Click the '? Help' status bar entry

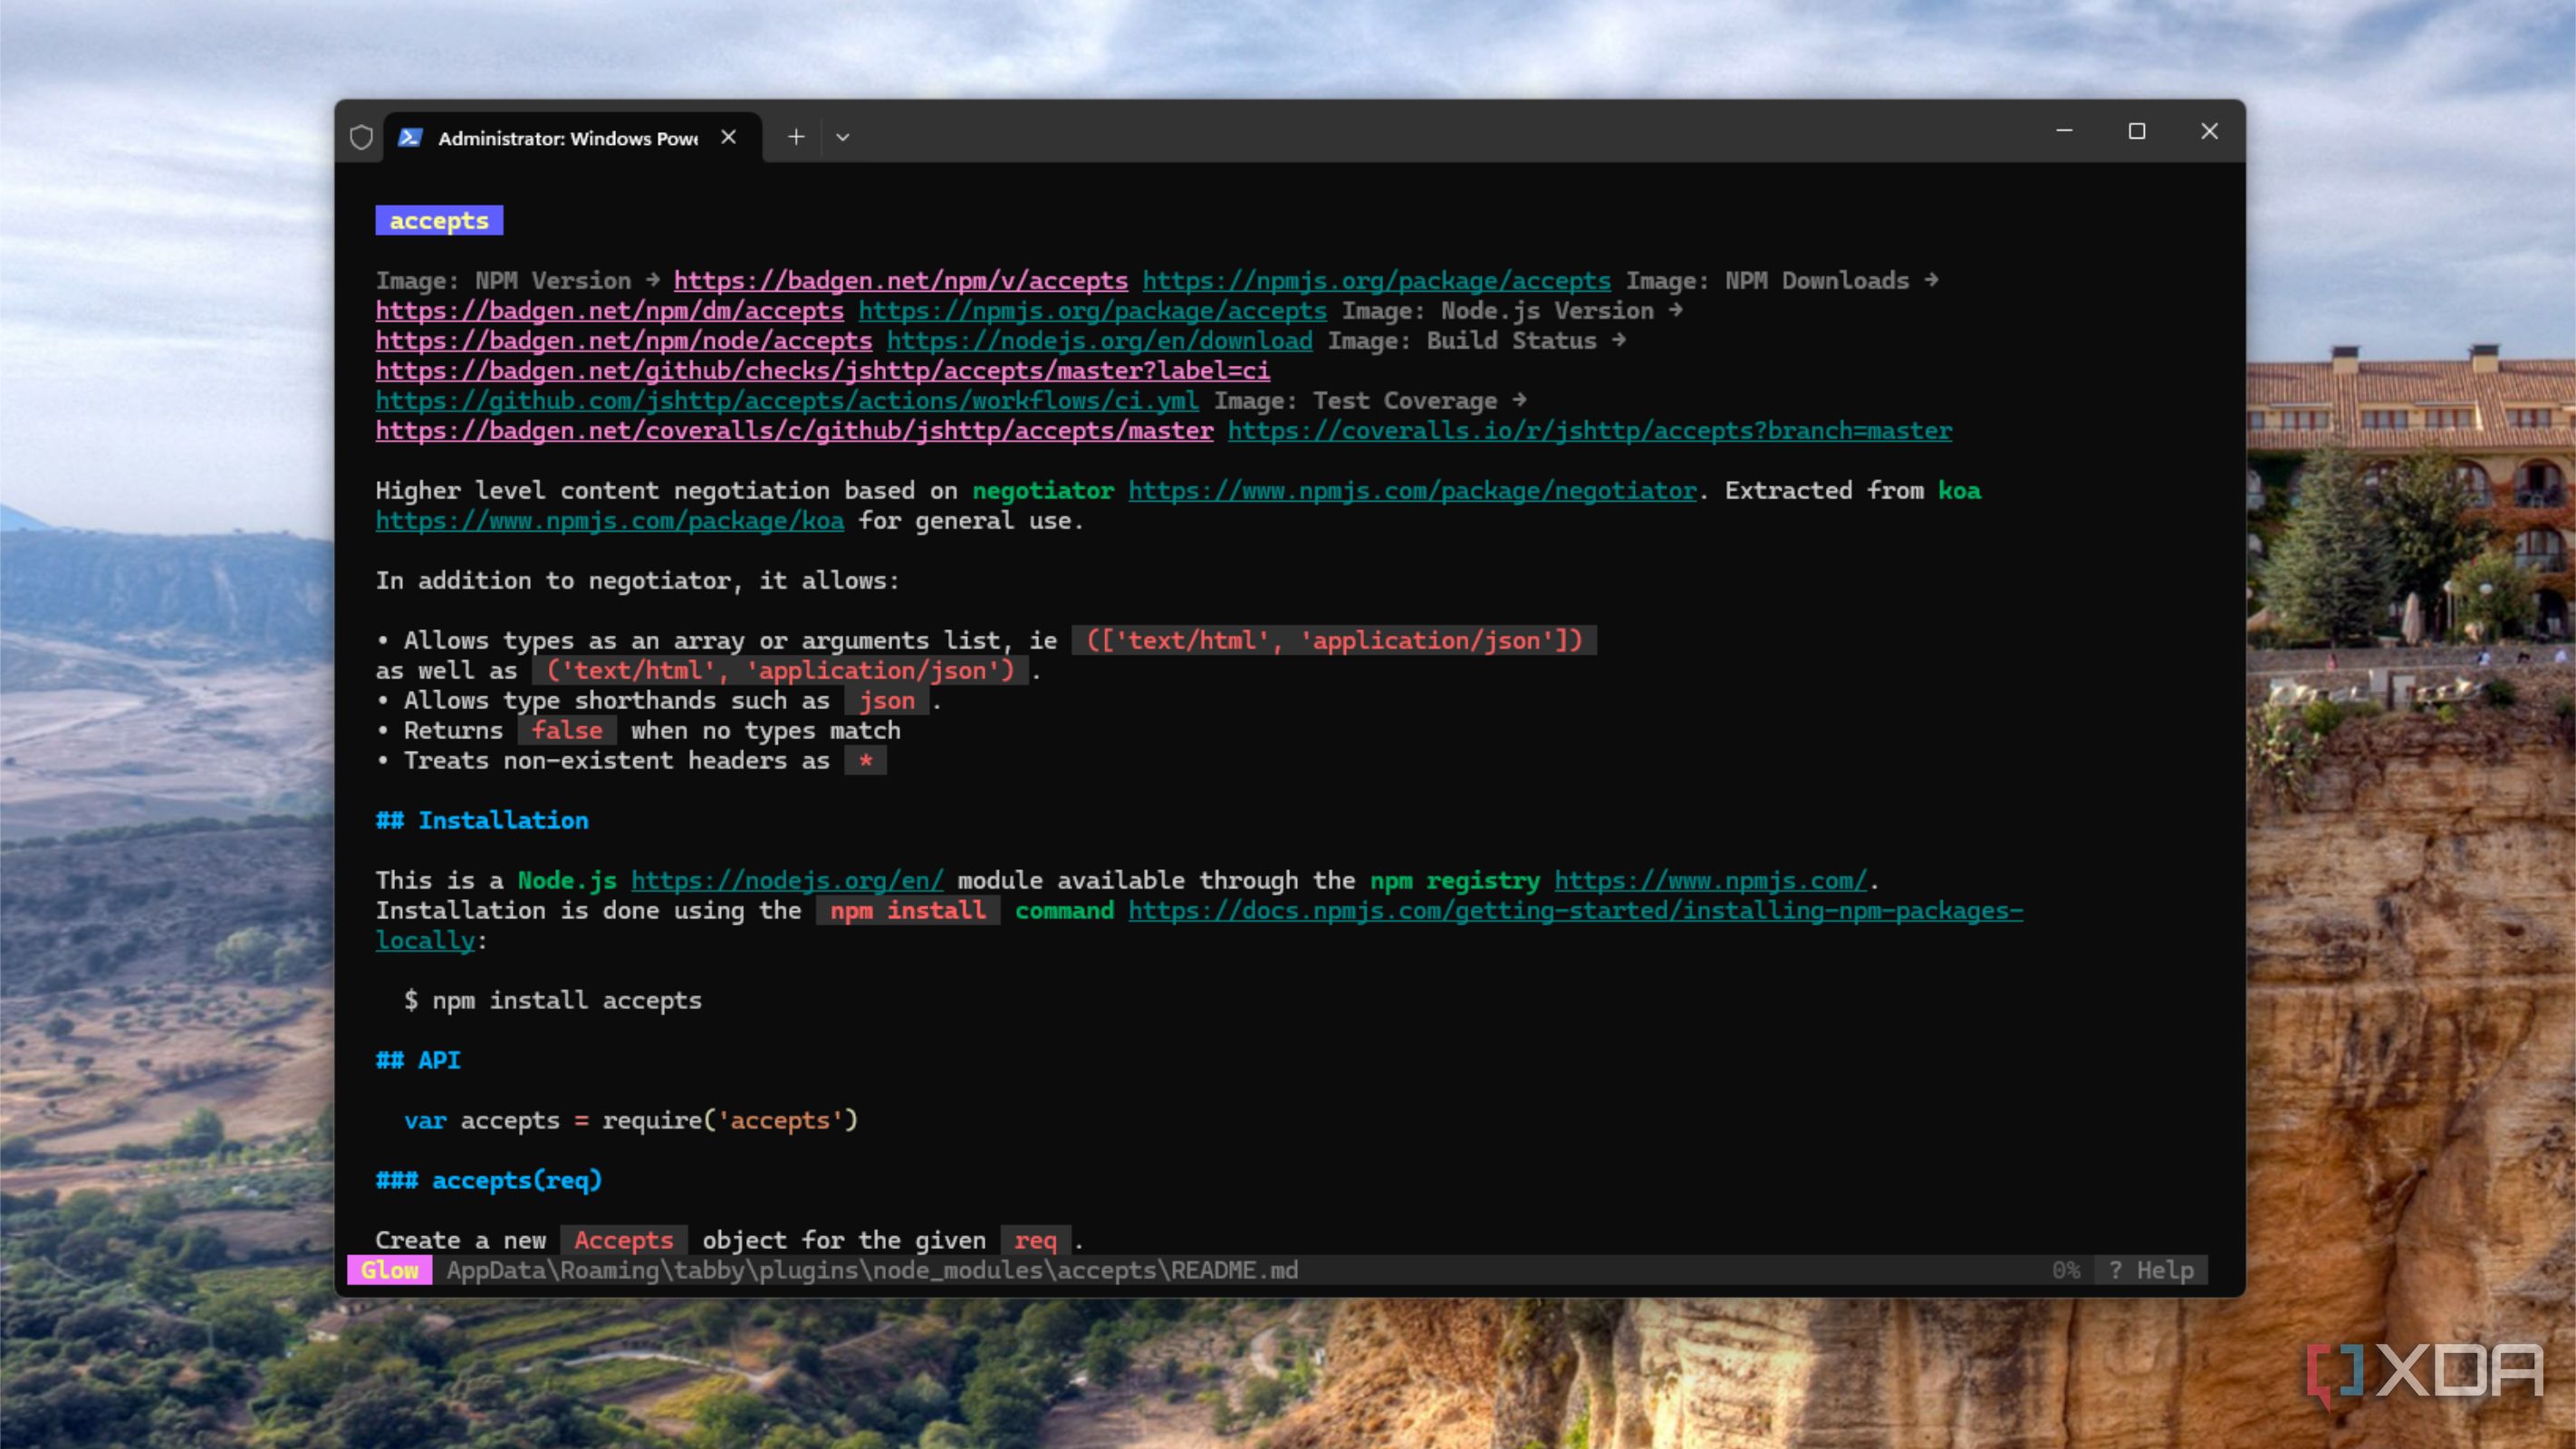coord(2151,1270)
